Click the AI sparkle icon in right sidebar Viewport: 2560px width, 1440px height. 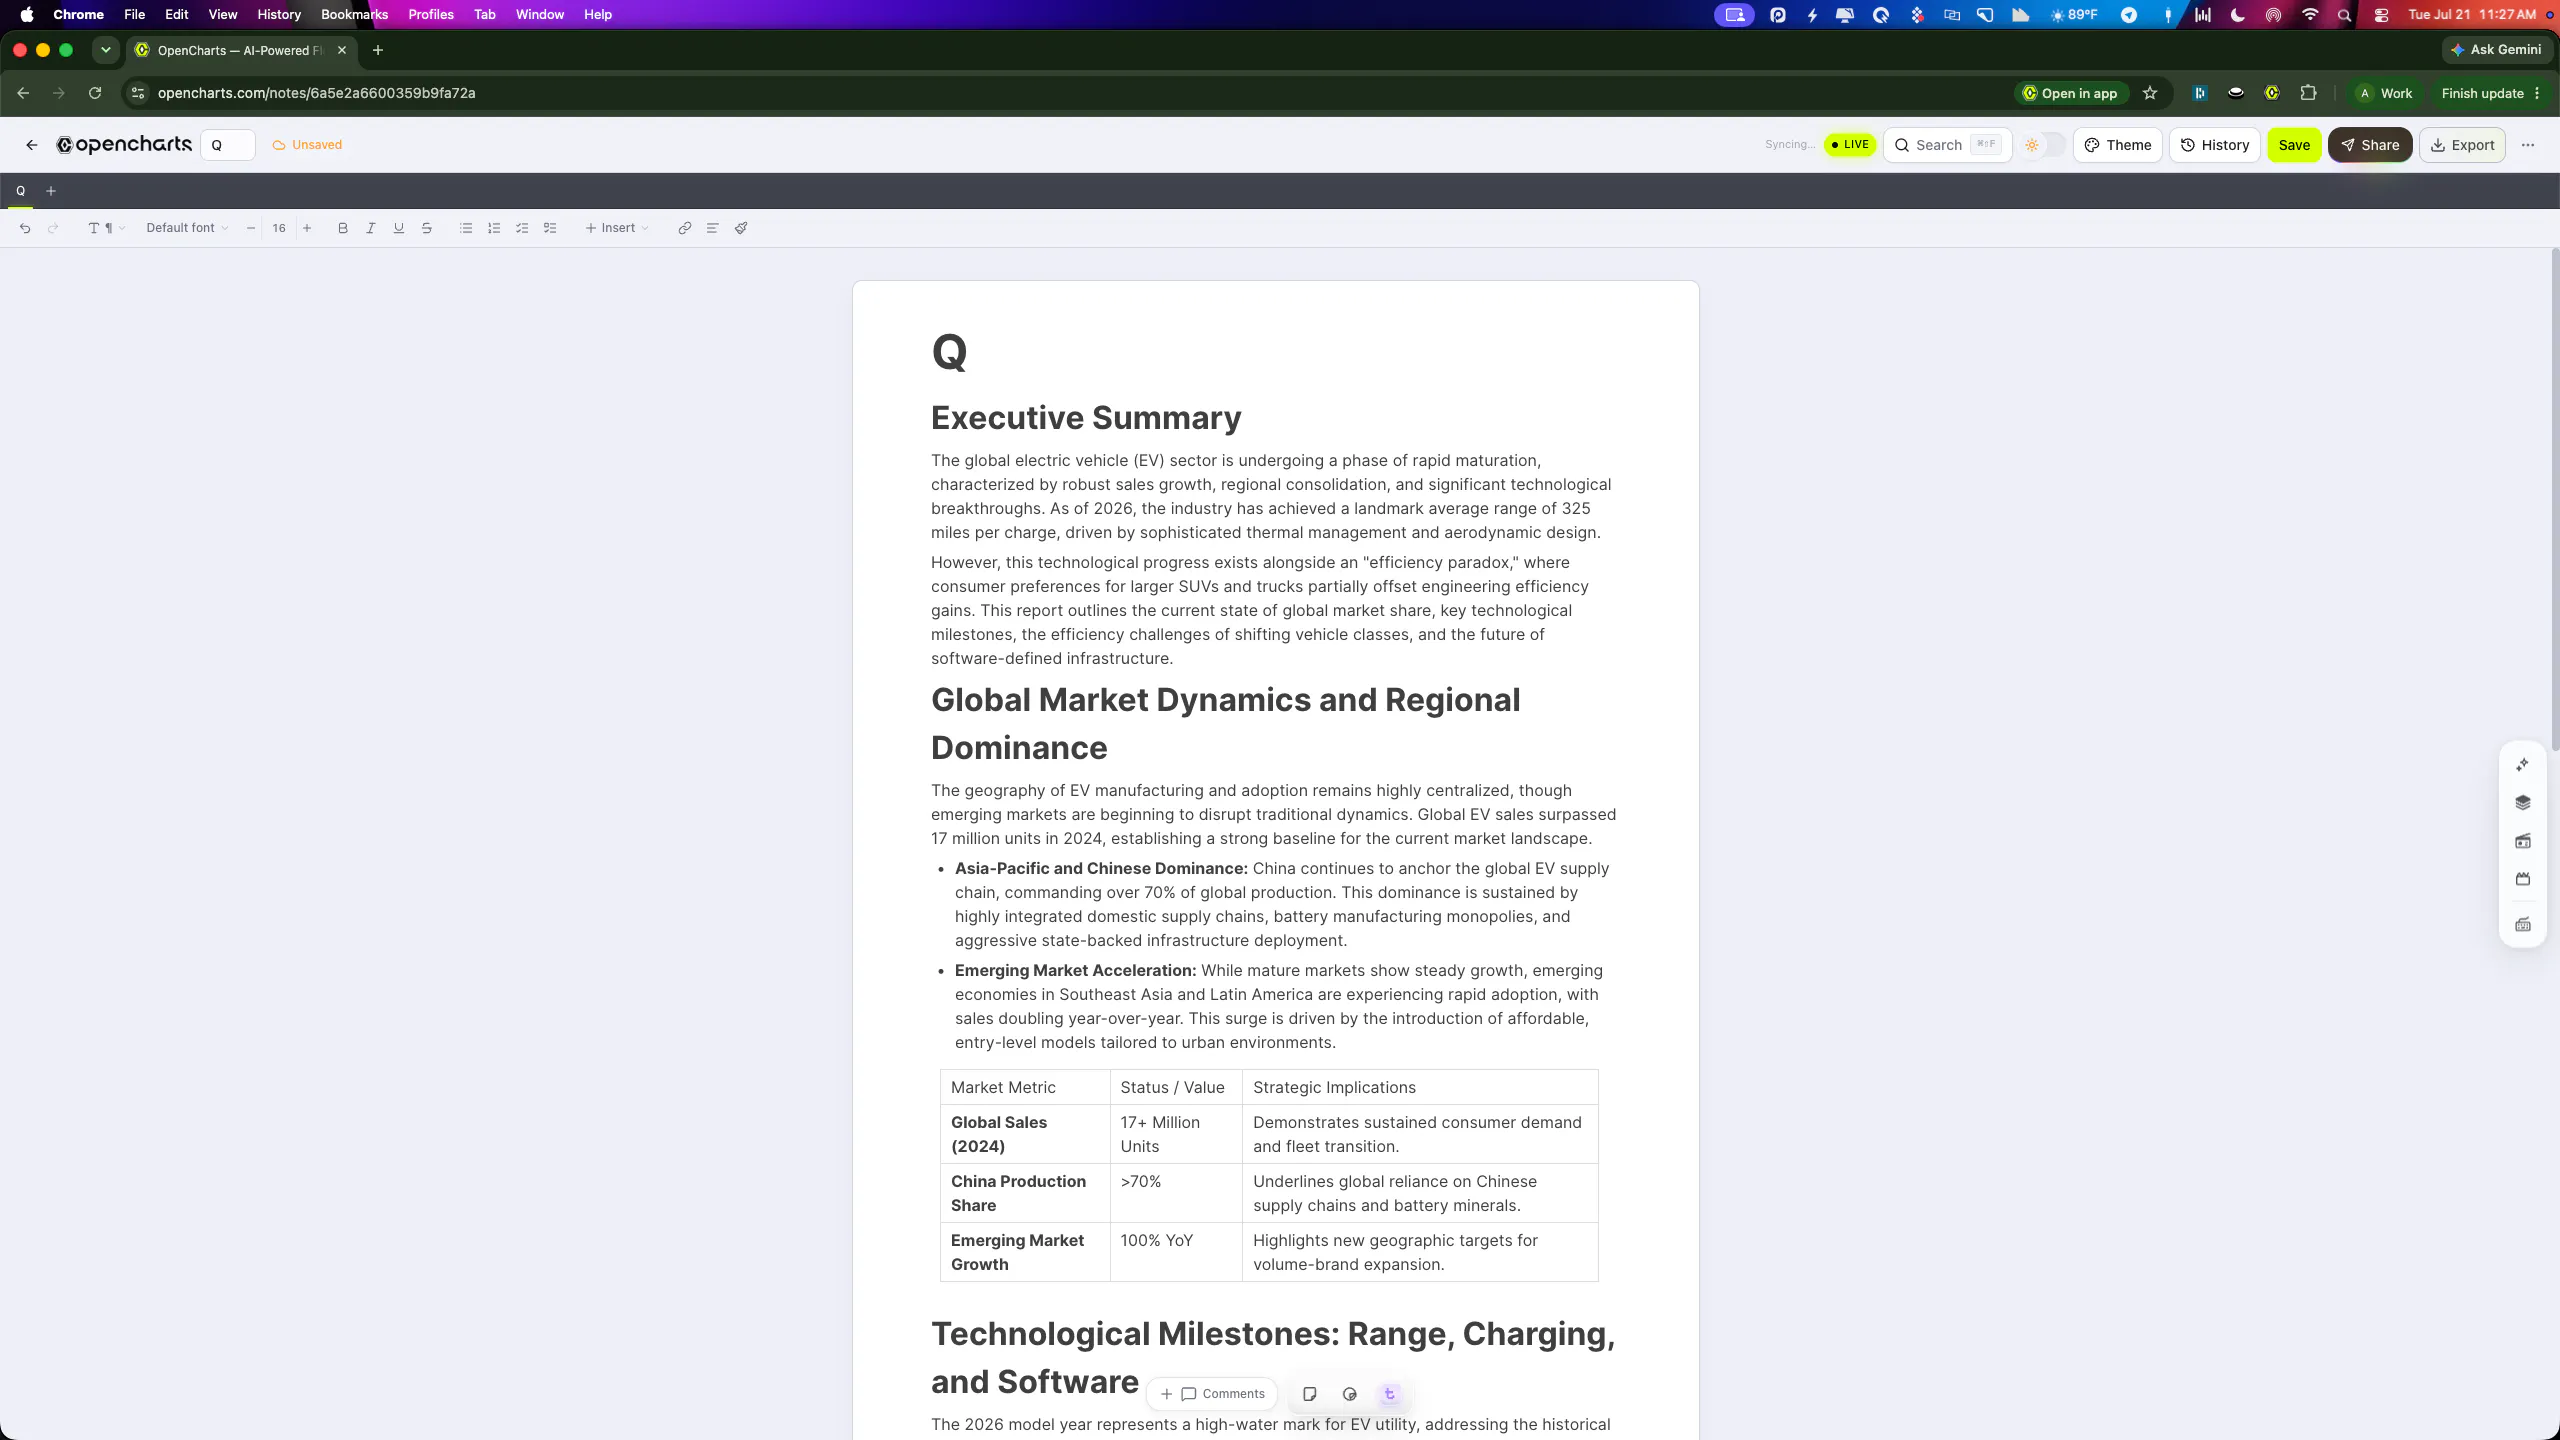pyautogui.click(x=2523, y=765)
